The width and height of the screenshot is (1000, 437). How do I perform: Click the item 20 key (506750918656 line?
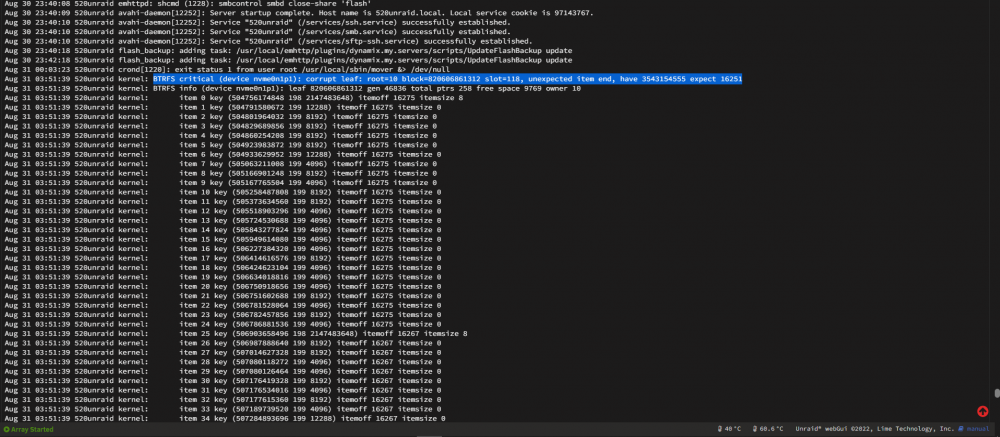click(223, 286)
